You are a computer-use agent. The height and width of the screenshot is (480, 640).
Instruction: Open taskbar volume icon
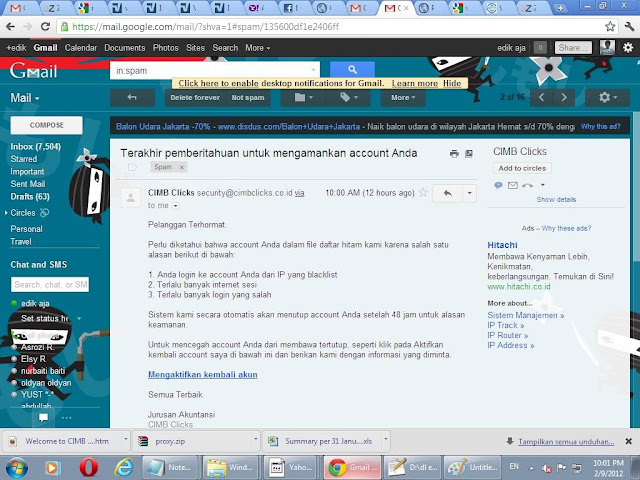pos(547,468)
